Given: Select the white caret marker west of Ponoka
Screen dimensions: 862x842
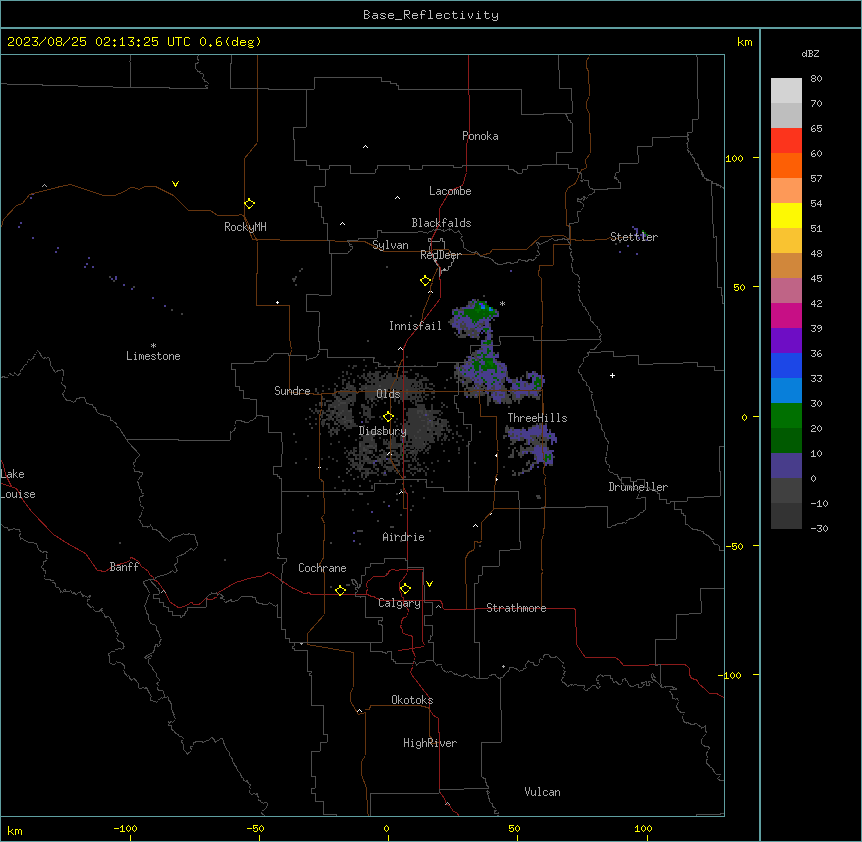Looking at the screenshot, I should click(x=366, y=147).
